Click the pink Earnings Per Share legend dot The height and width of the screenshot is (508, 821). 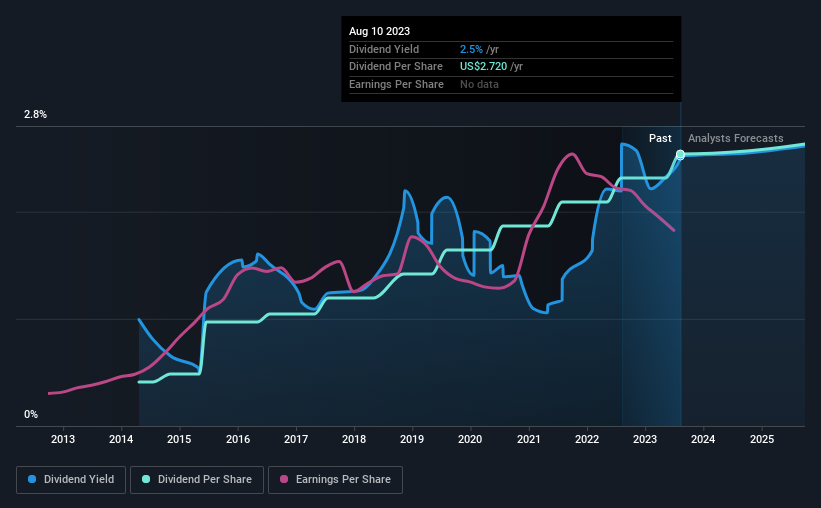coord(284,479)
